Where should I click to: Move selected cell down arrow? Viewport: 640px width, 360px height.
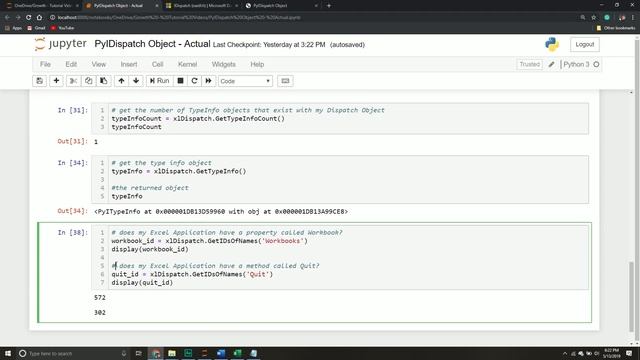[136, 81]
